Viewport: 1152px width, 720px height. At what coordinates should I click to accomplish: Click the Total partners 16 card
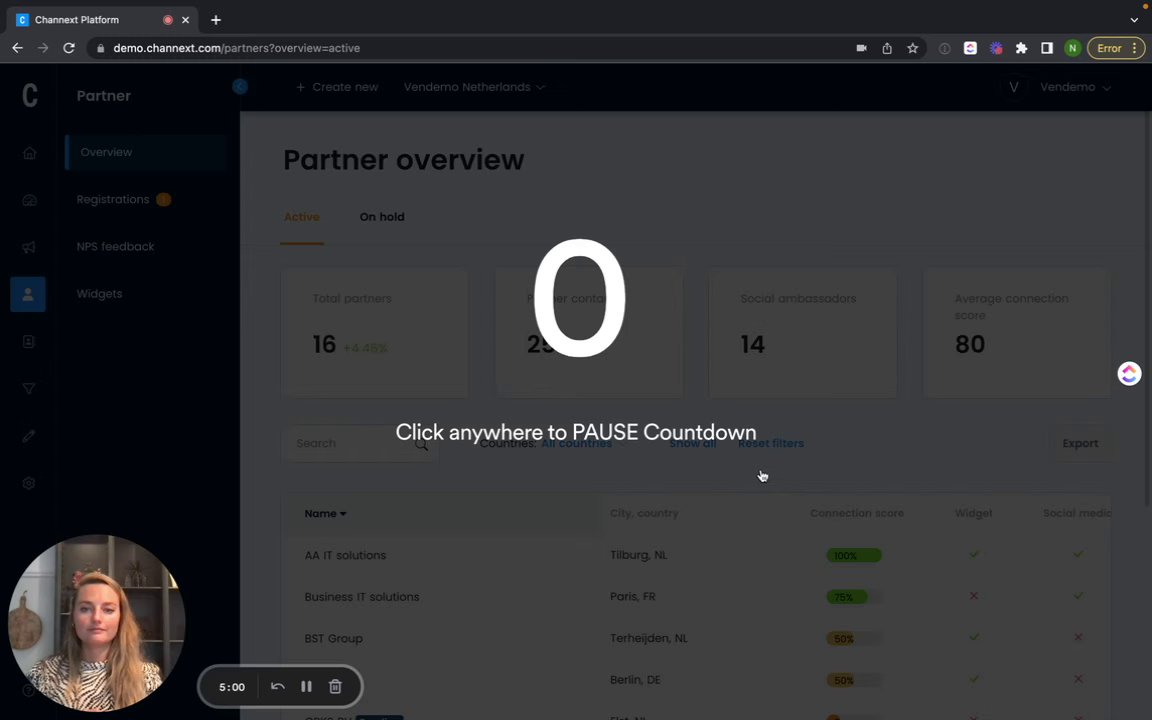pyautogui.click(x=375, y=333)
